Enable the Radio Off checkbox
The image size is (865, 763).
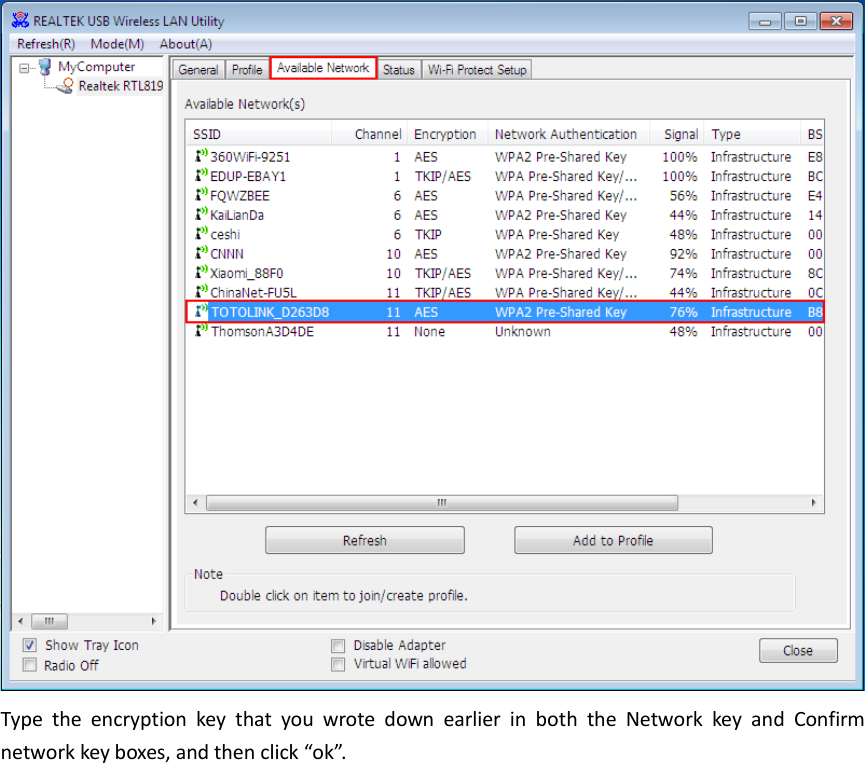click(x=30, y=665)
